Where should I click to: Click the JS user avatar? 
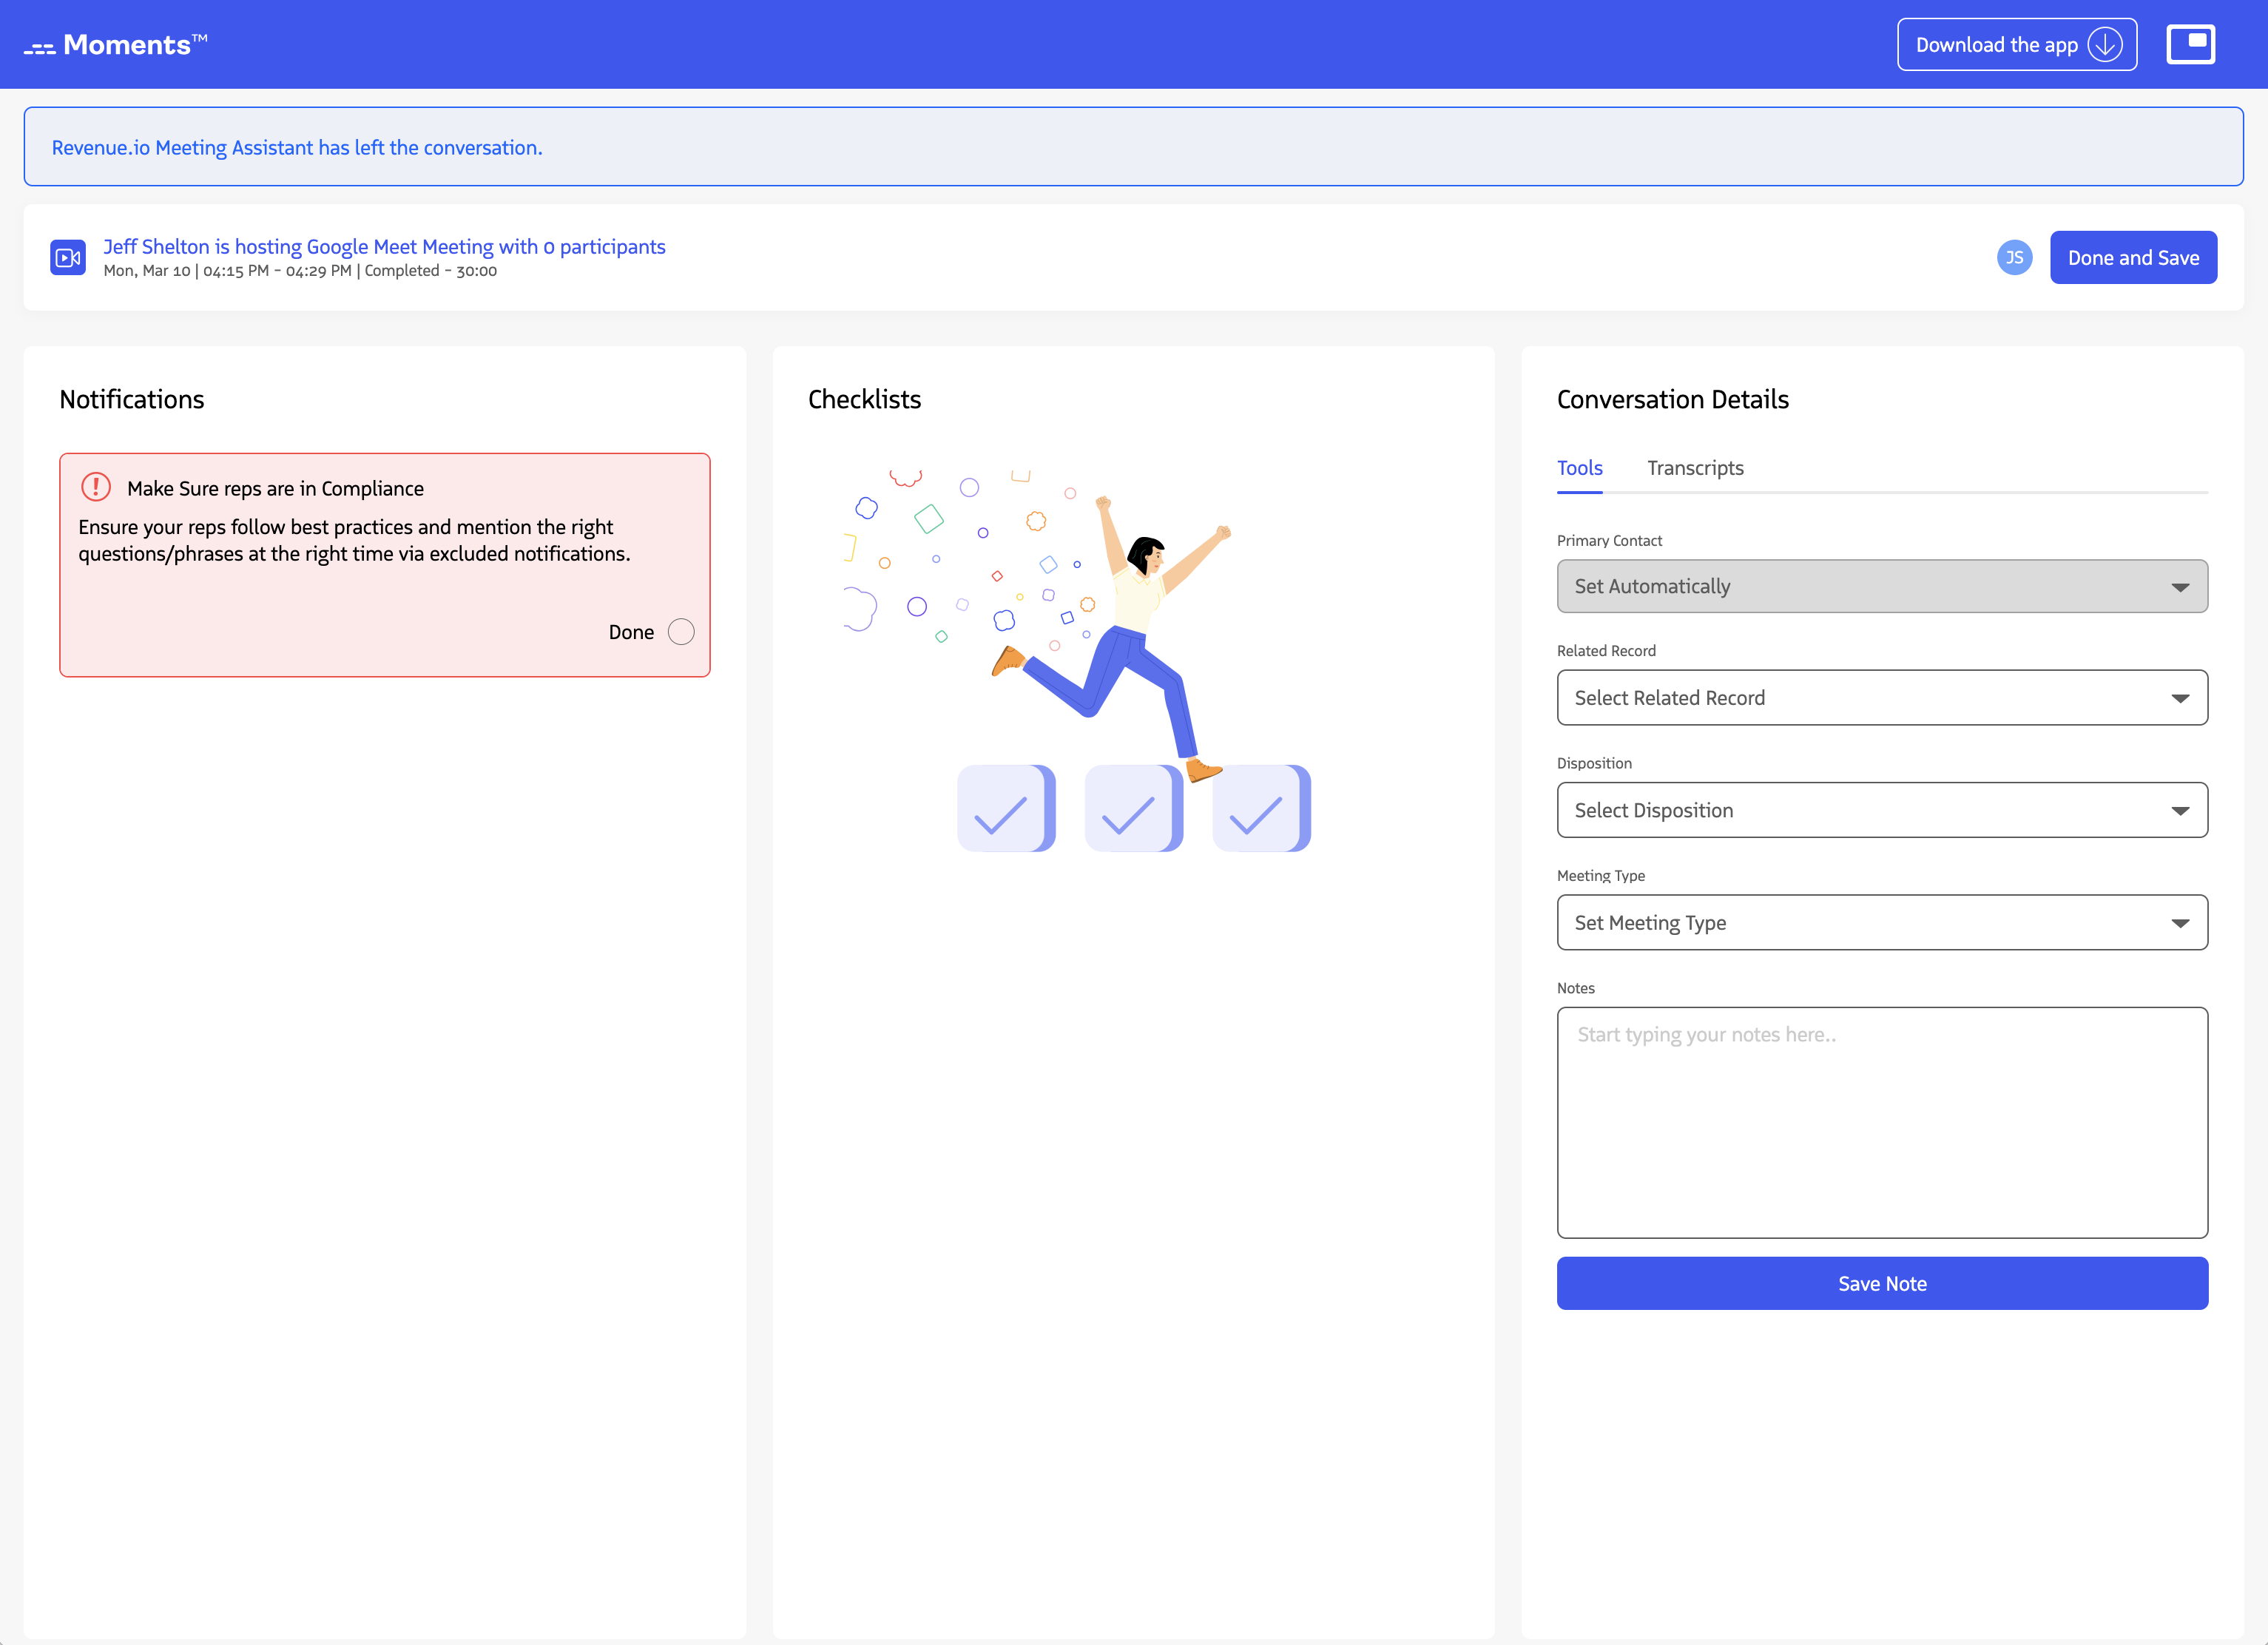click(2014, 258)
